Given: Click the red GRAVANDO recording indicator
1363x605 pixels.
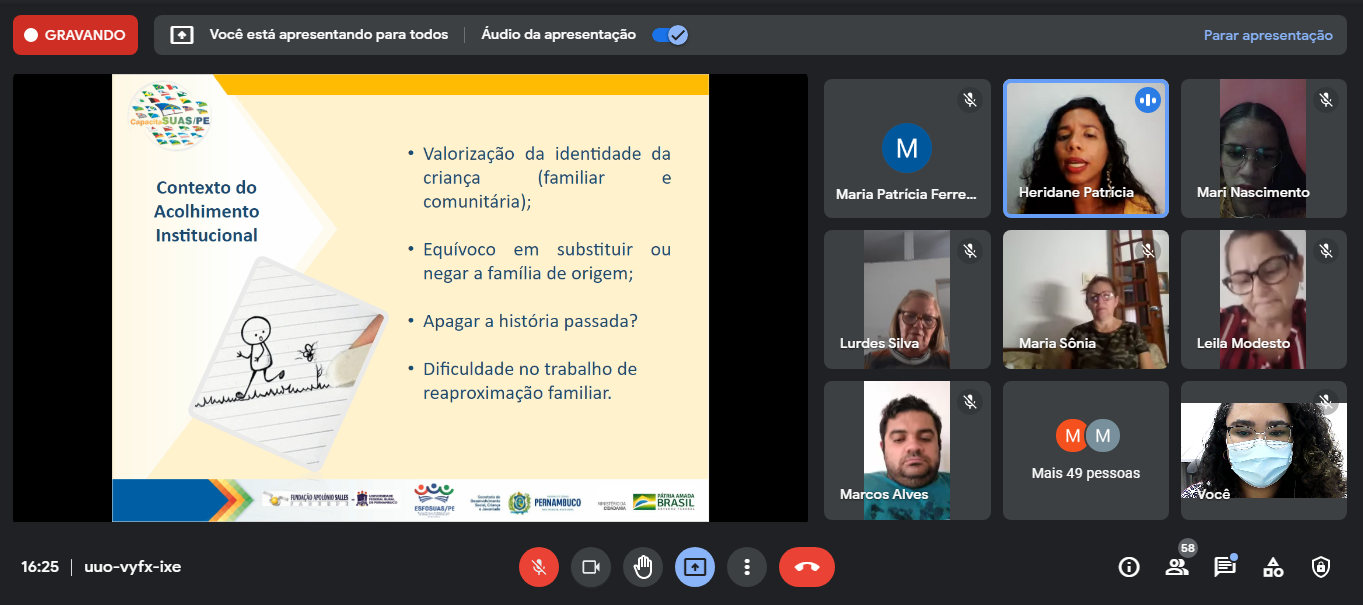Looking at the screenshot, I should 75,35.
